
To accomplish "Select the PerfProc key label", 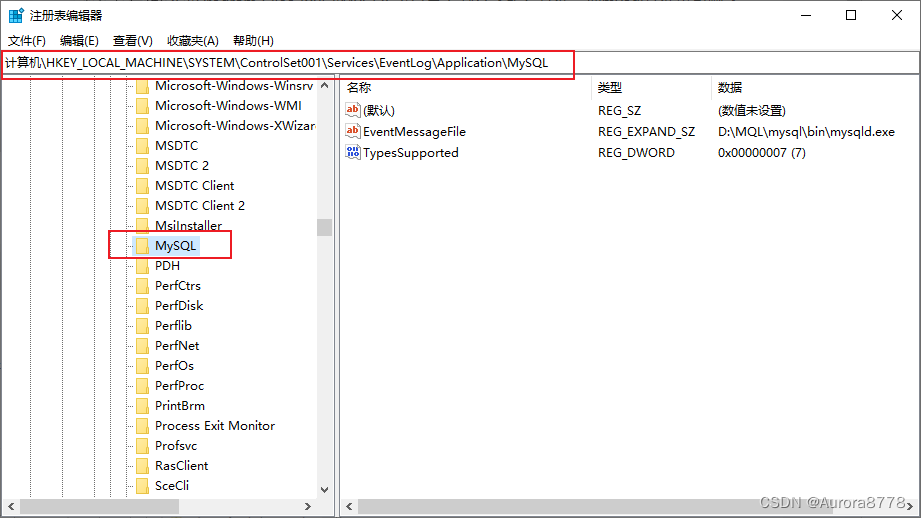I will click(179, 386).
